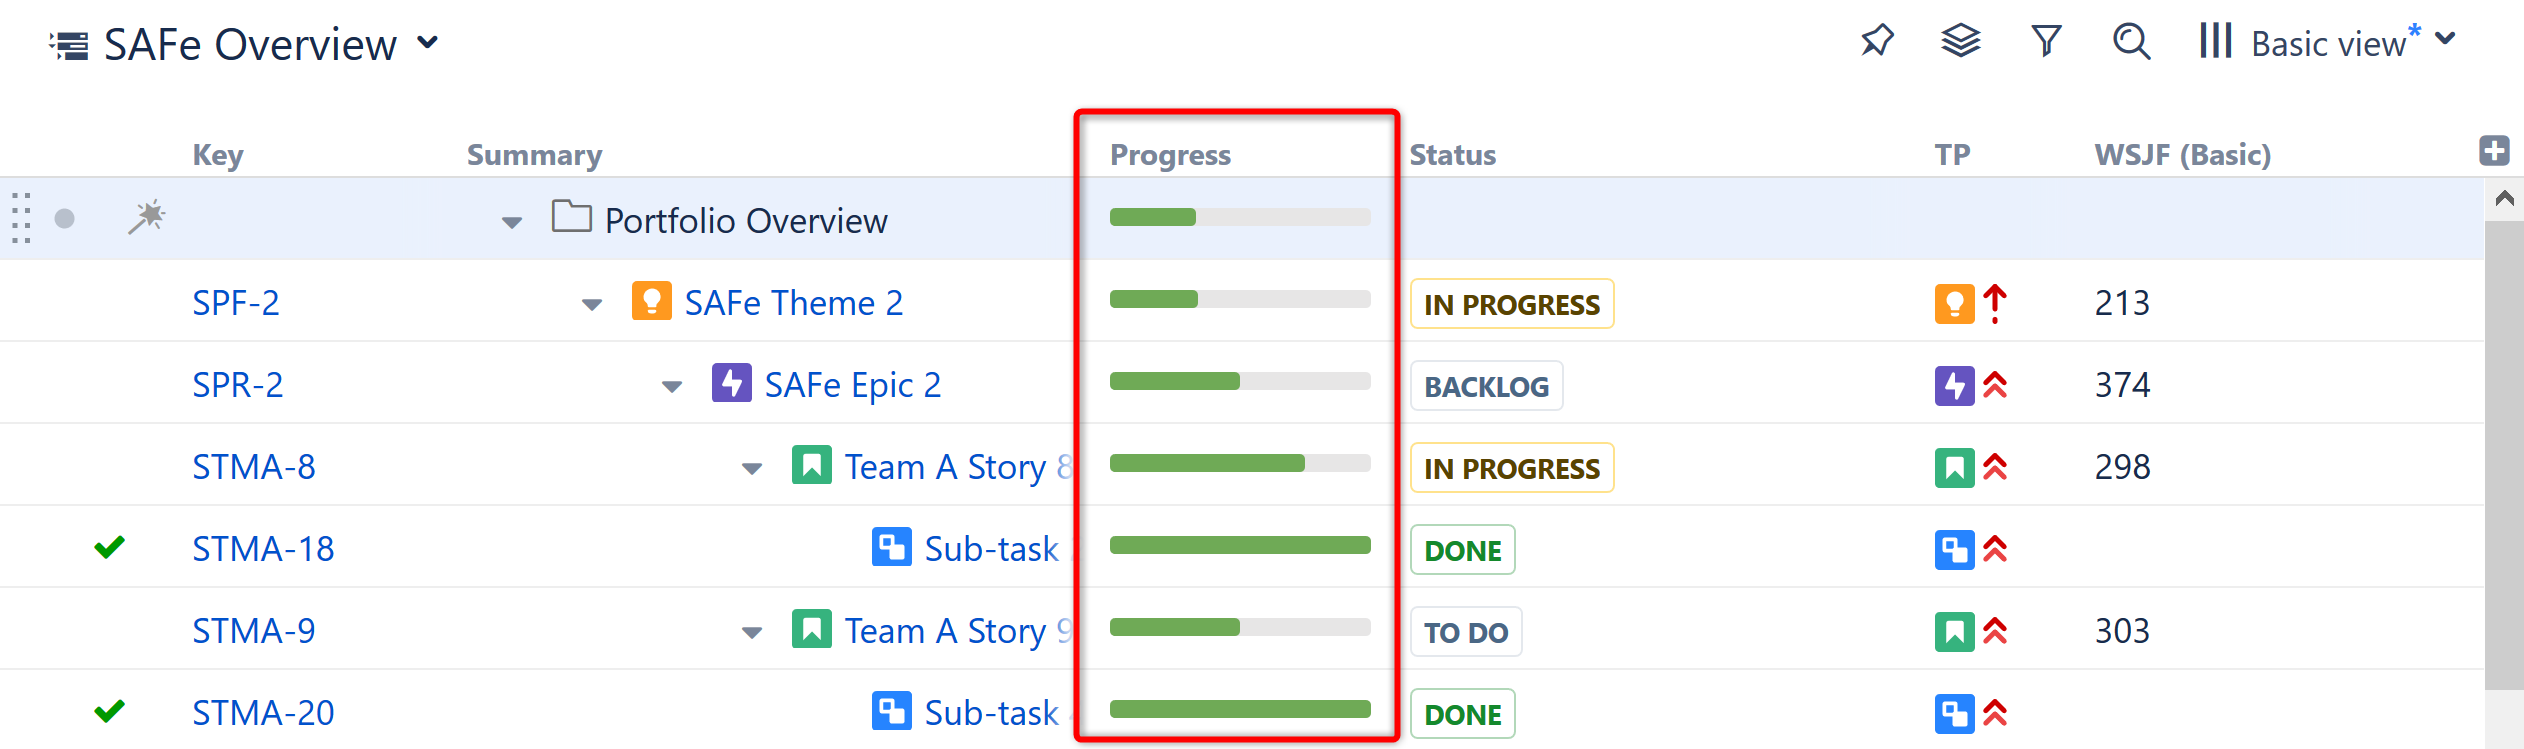Open the filter icon in the toolbar
Screen dimensions: 2524x749
point(2046,40)
